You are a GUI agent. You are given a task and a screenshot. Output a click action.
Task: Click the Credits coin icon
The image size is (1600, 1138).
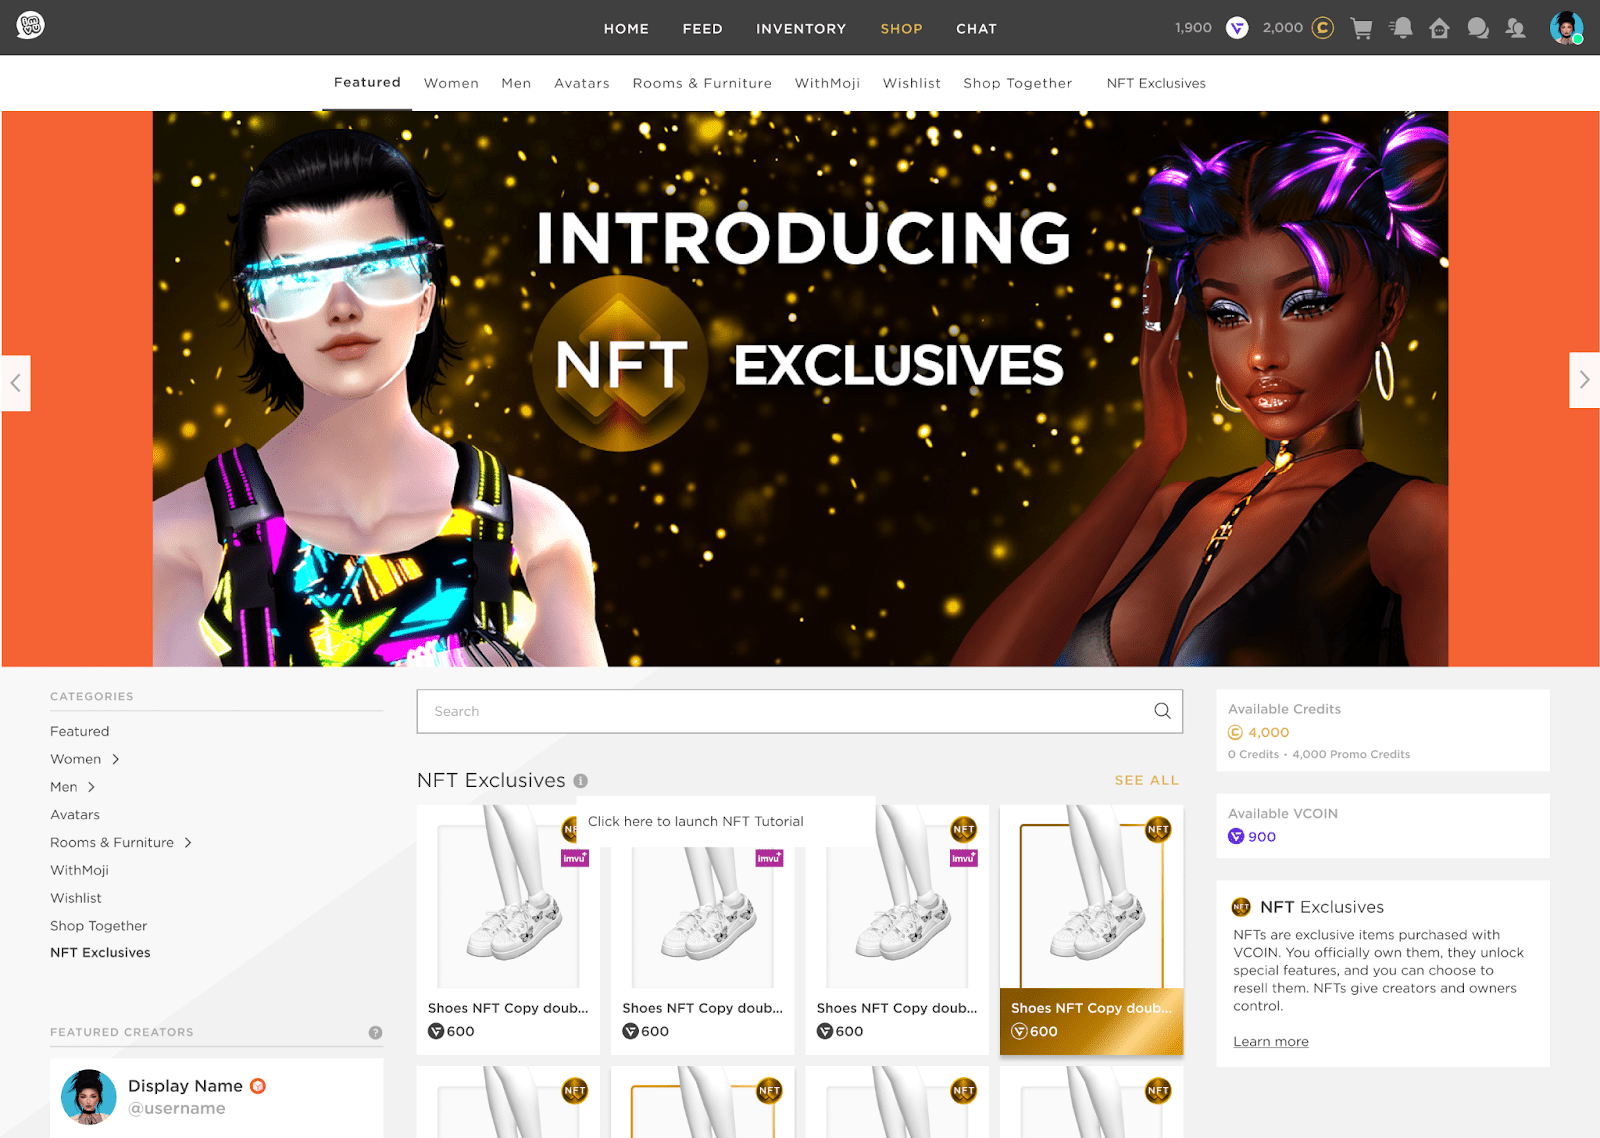coord(1322,28)
